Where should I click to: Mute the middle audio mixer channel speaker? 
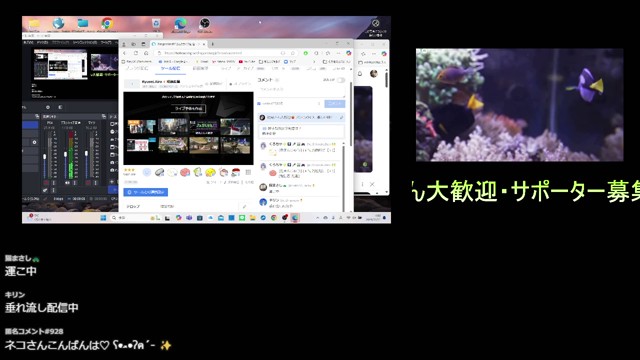(67, 183)
